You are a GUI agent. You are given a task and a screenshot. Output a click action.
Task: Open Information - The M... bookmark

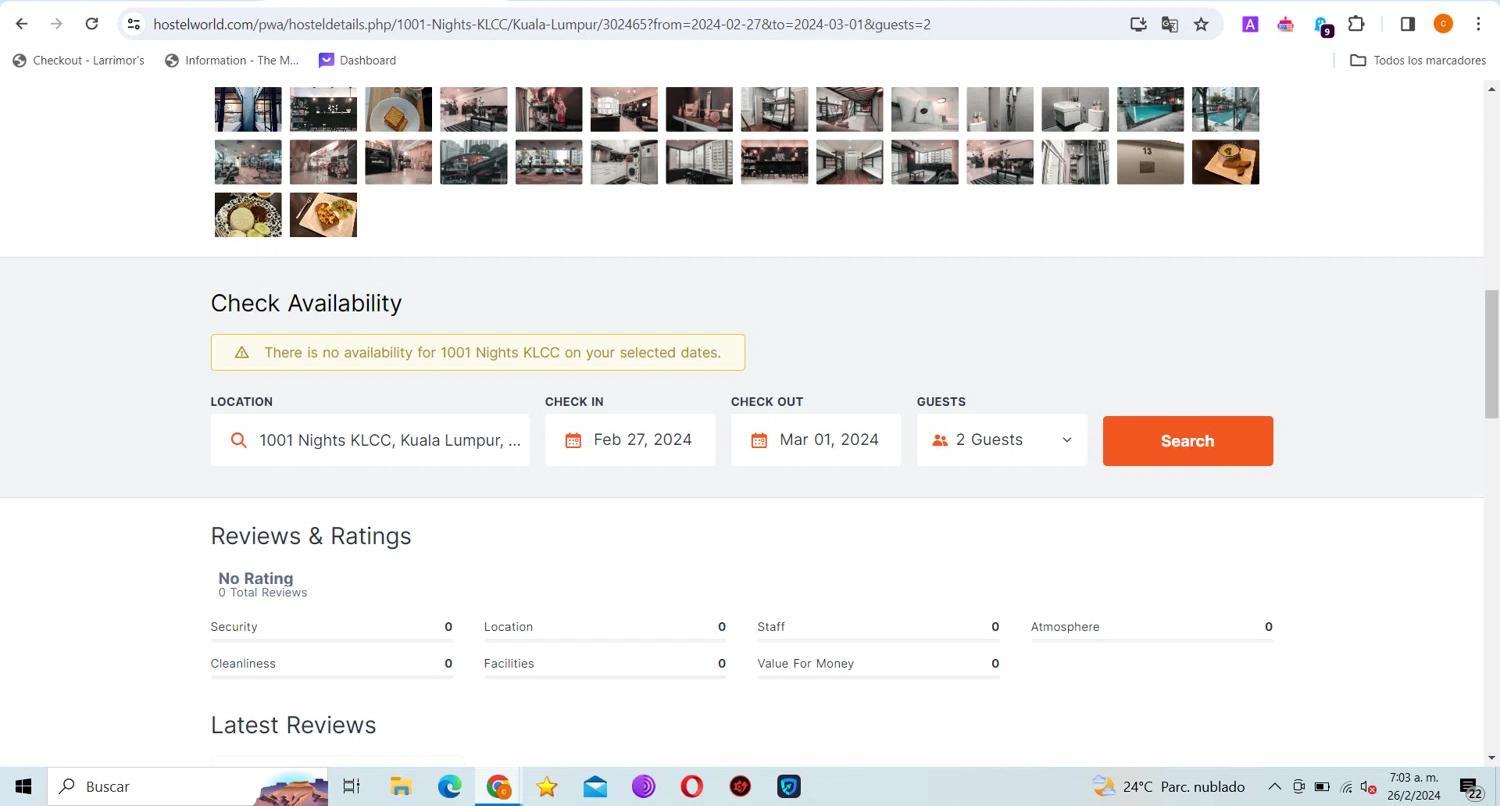[232, 60]
